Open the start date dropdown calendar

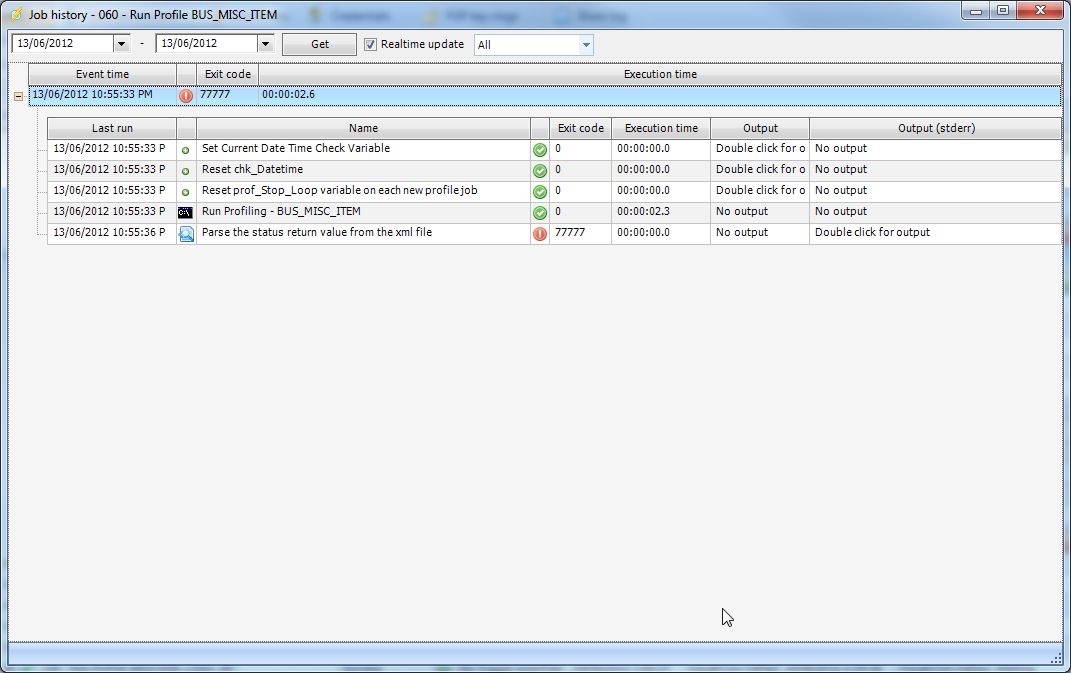(x=122, y=44)
